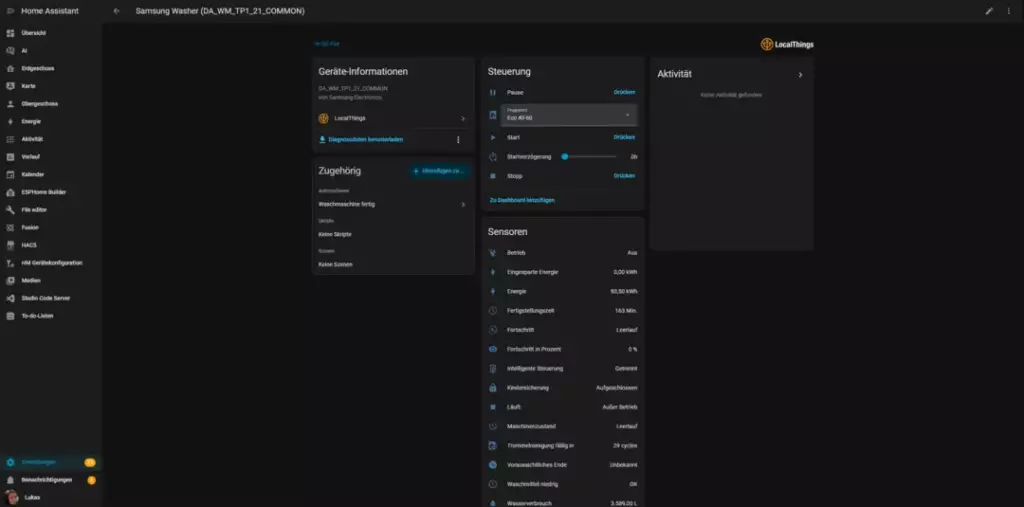Open Energie in the sidebar
Image resolution: width=1024 pixels, height=507 pixels.
(51, 121)
